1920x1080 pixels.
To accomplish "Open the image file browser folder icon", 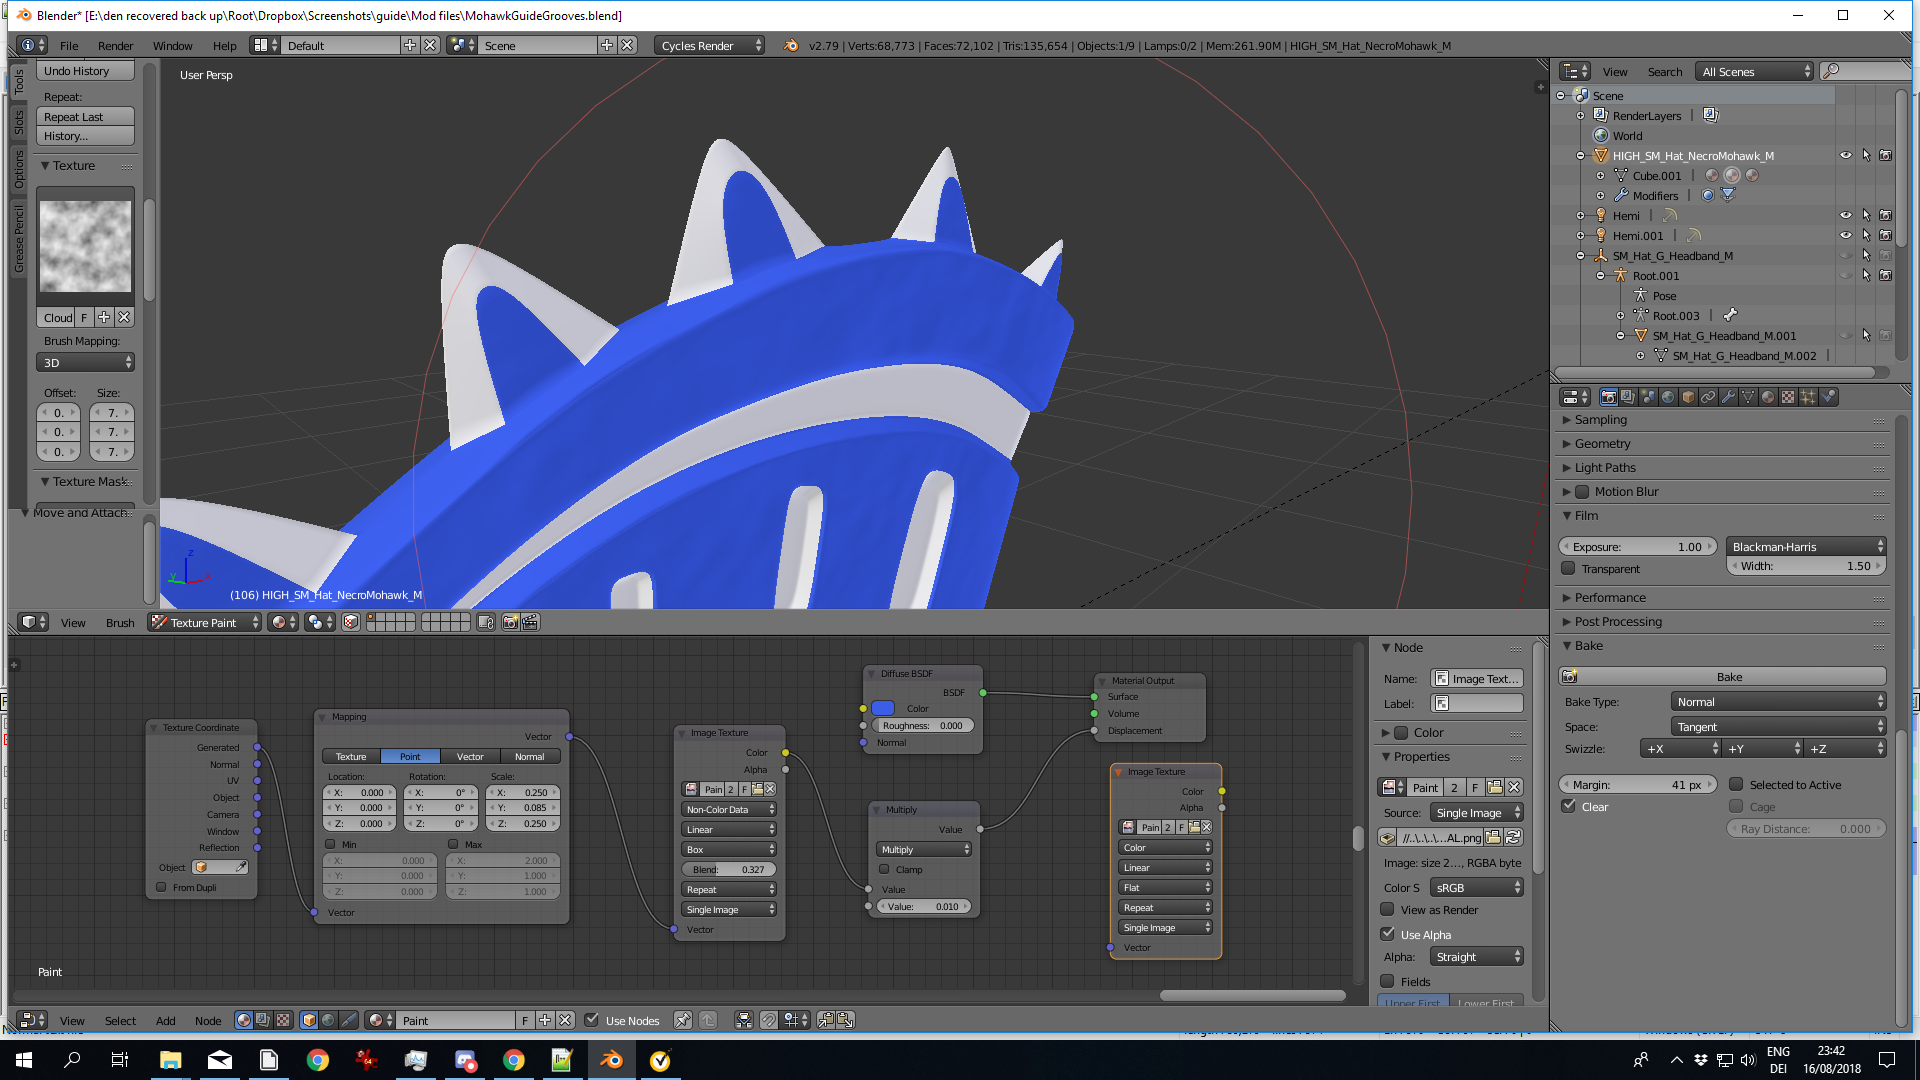I will point(1493,837).
